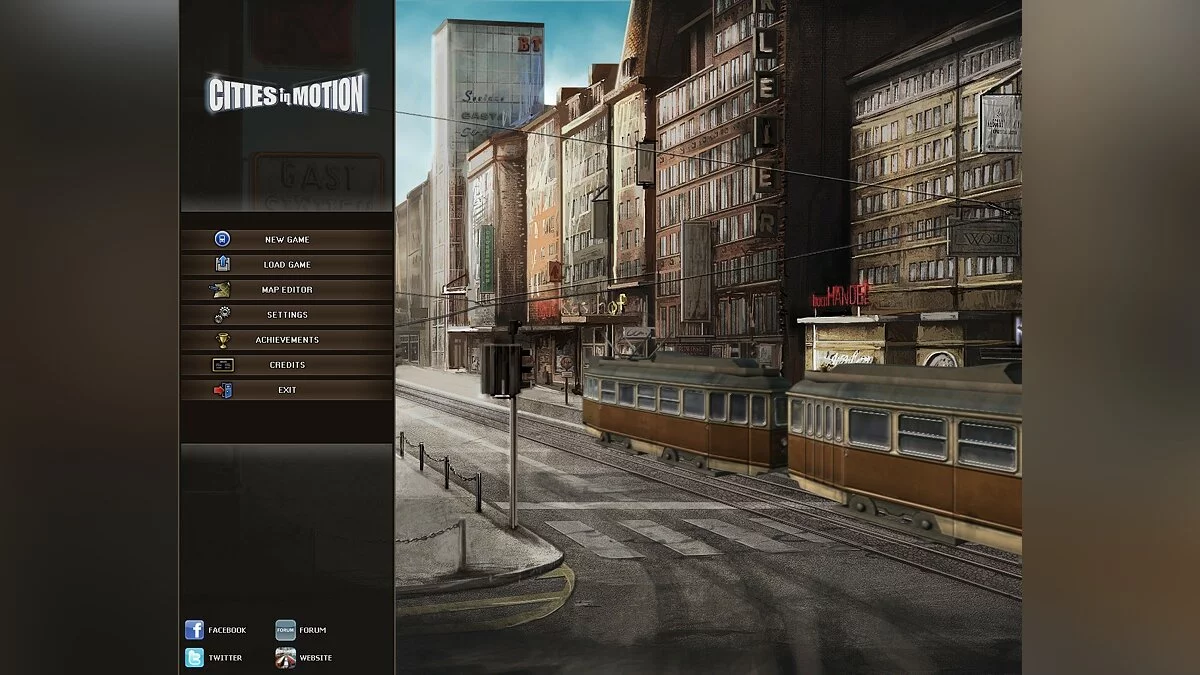Start a New Game

pos(287,239)
